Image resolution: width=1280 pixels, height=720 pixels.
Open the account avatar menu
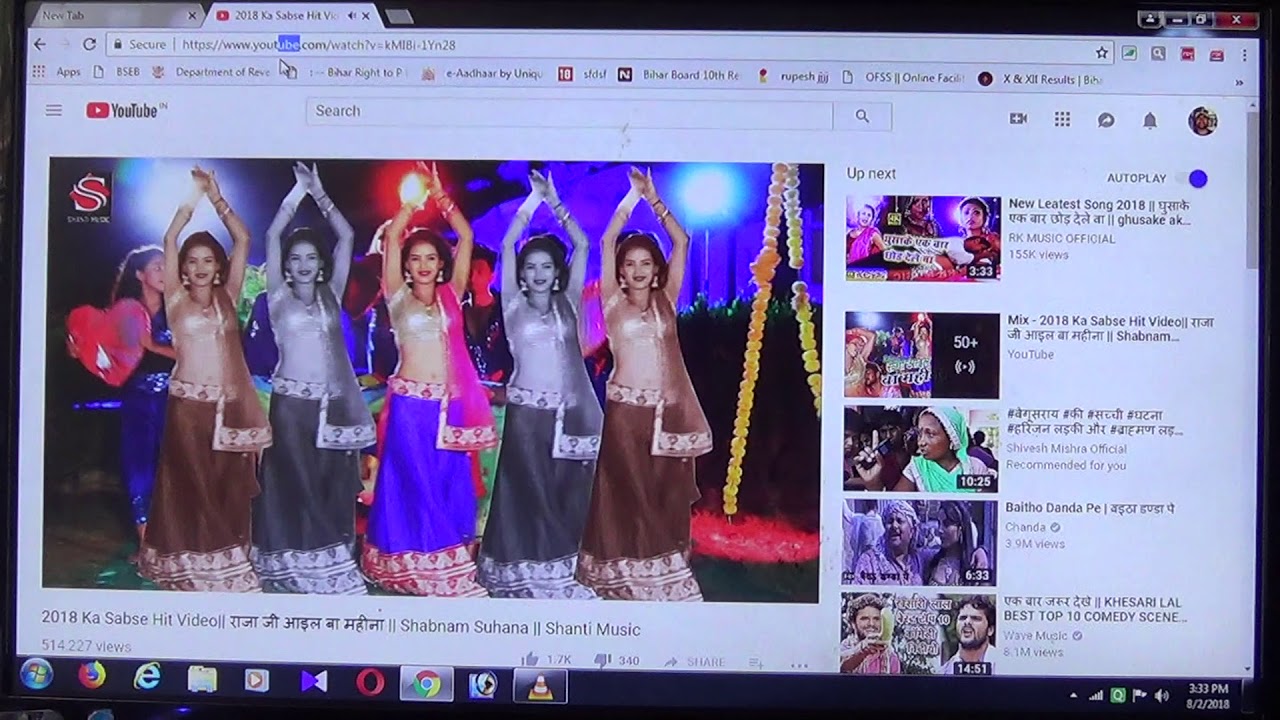1203,121
